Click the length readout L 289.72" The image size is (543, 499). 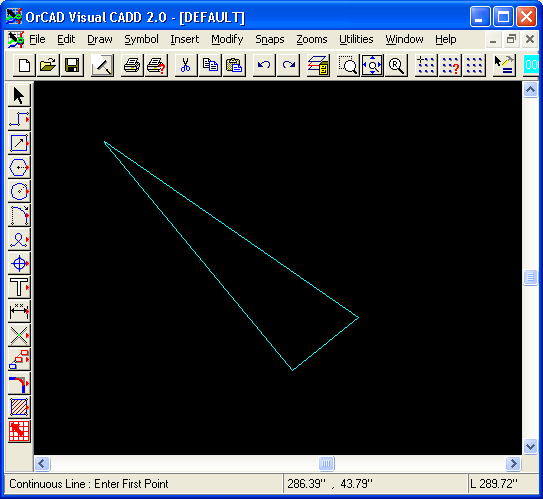(x=493, y=483)
